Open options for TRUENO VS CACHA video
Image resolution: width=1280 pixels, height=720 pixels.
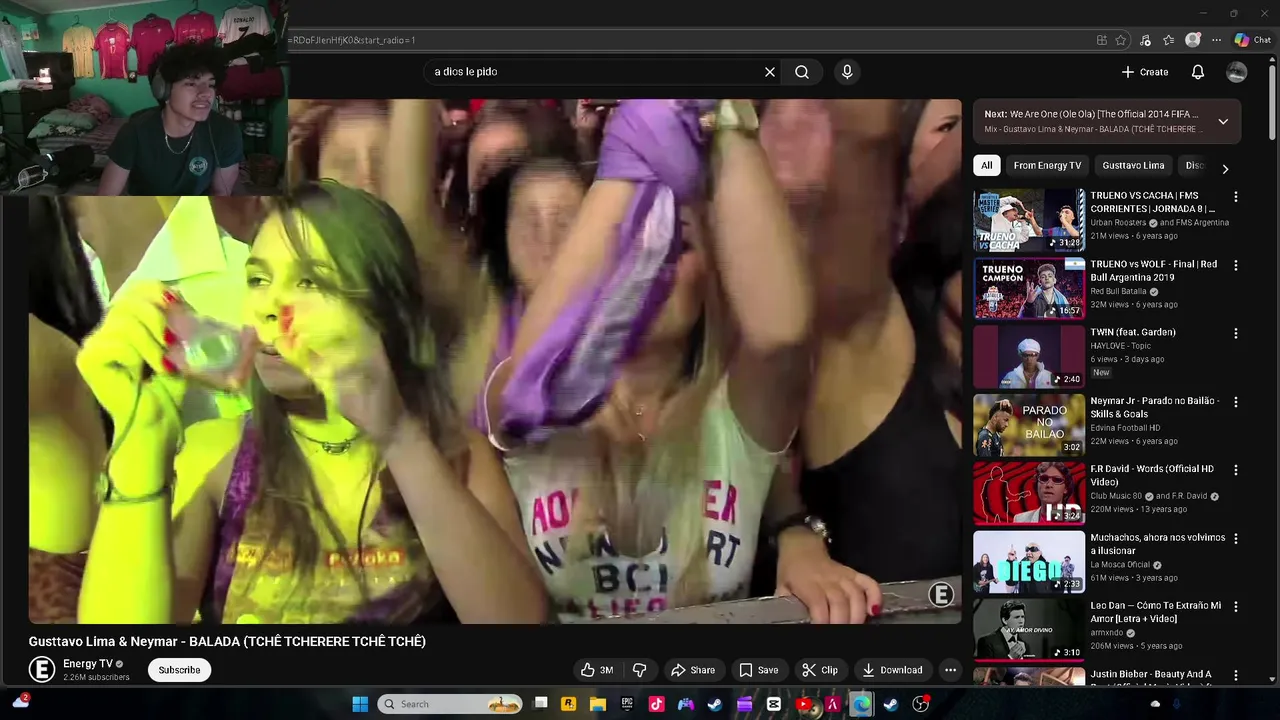click(1236, 197)
